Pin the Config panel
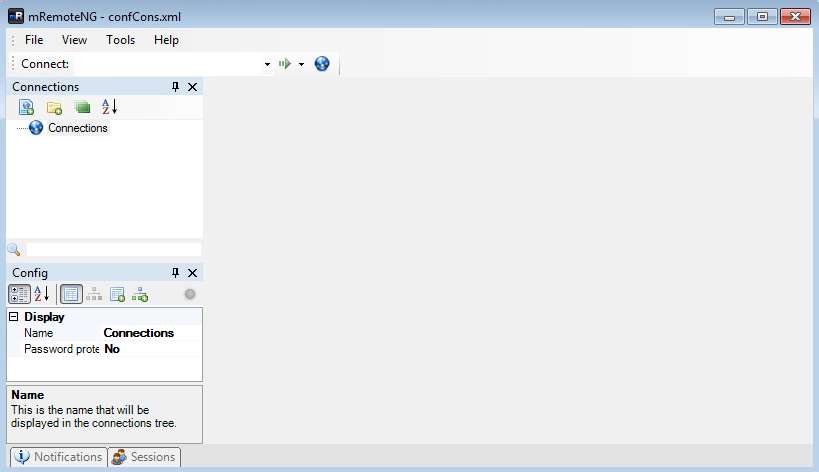The image size is (819, 472). point(176,273)
